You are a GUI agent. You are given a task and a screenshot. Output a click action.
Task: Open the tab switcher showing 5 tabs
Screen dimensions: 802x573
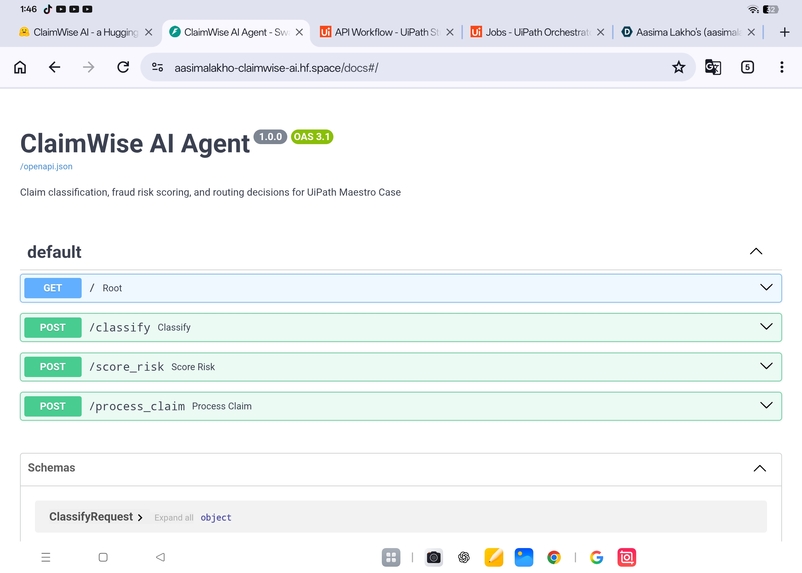pyautogui.click(x=747, y=67)
